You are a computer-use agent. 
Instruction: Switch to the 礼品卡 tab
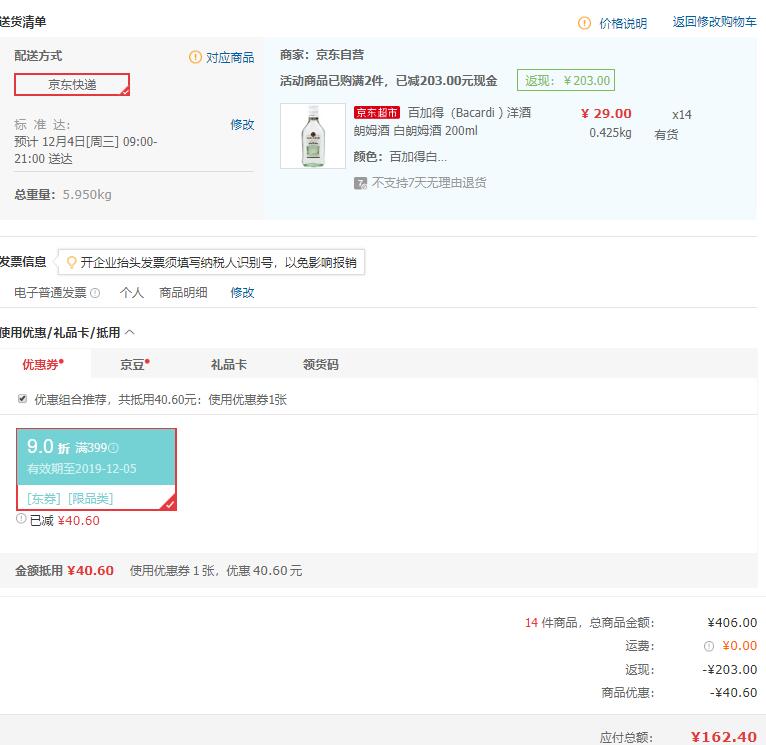coord(229,364)
